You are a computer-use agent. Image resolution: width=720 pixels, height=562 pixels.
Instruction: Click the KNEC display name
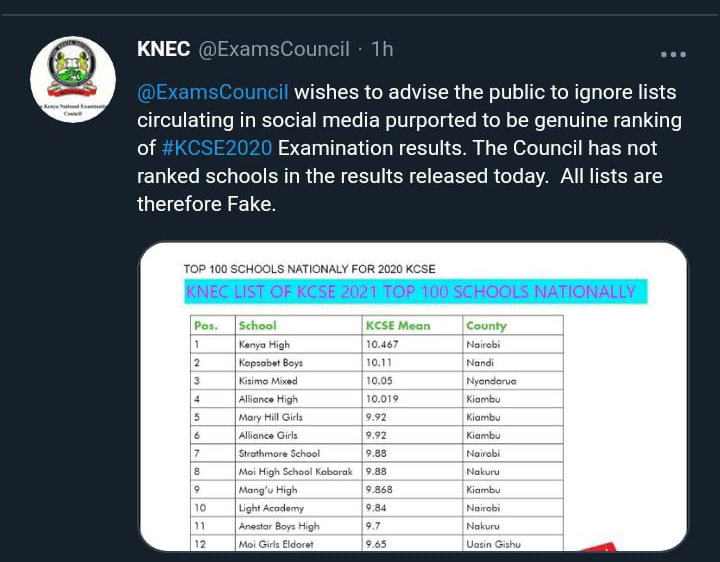[163, 49]
